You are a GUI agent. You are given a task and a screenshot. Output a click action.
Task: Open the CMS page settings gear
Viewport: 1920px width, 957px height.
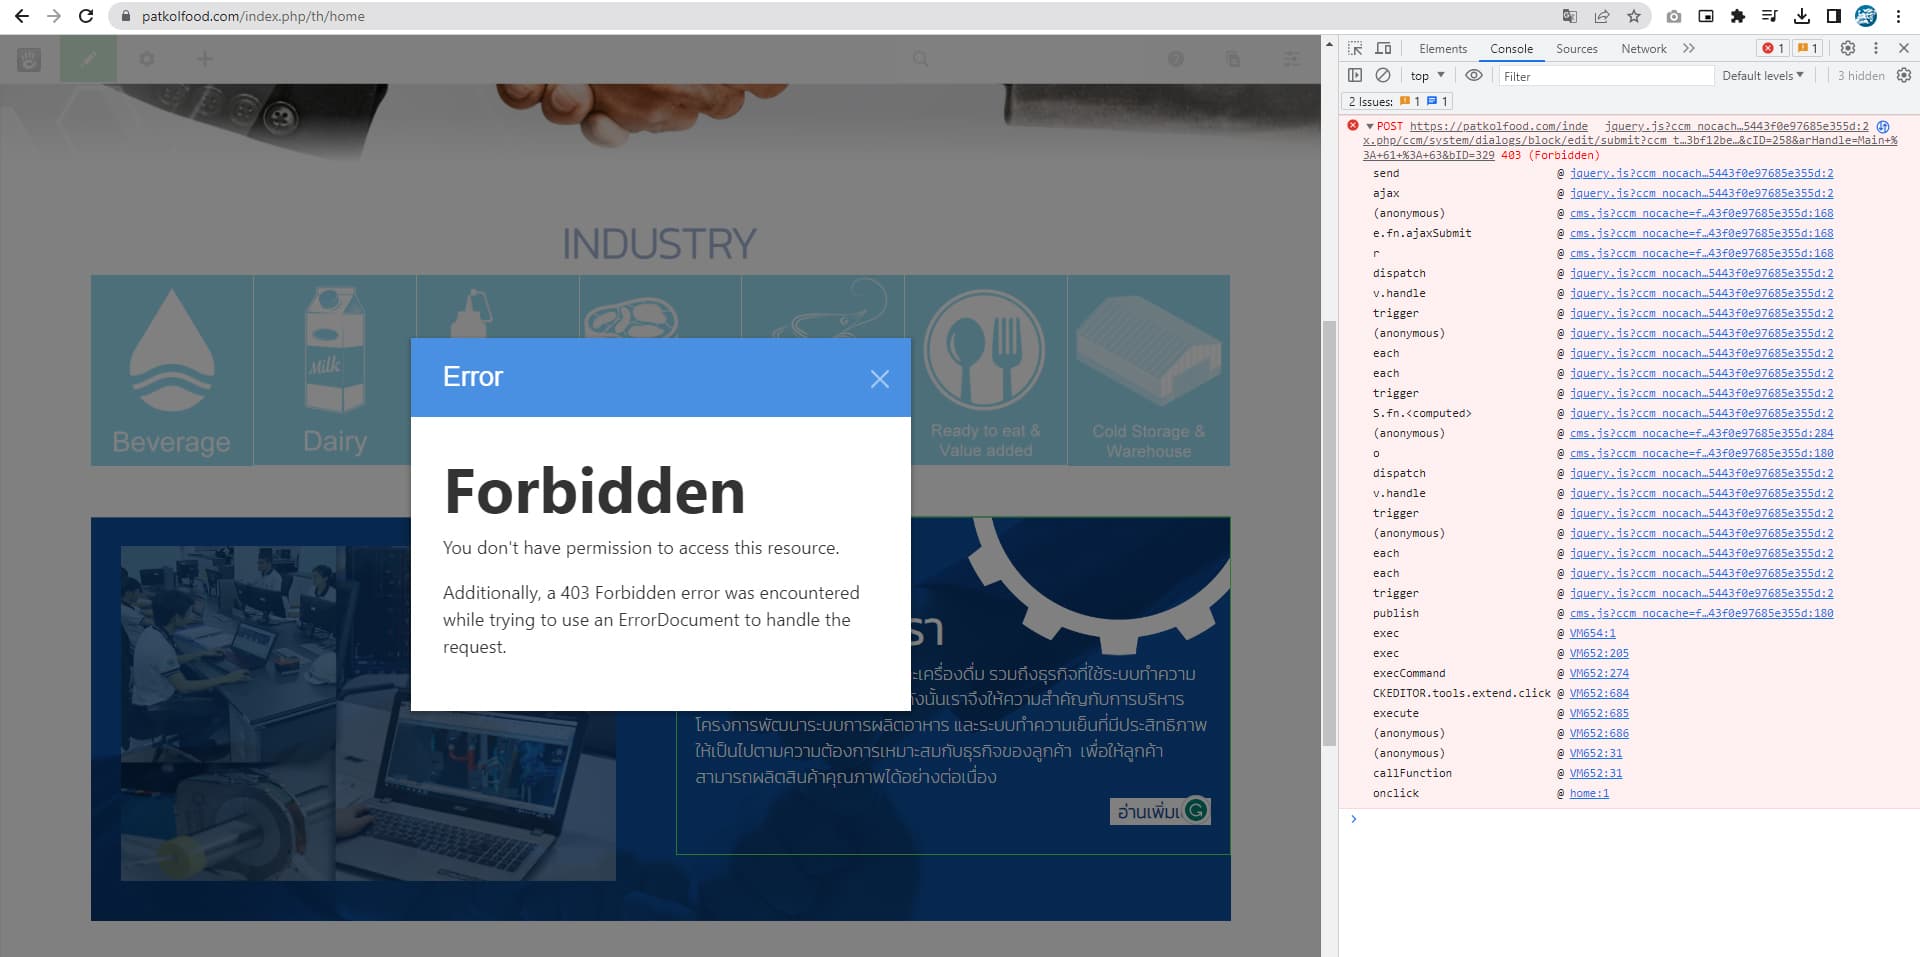[x=146, y=59]
